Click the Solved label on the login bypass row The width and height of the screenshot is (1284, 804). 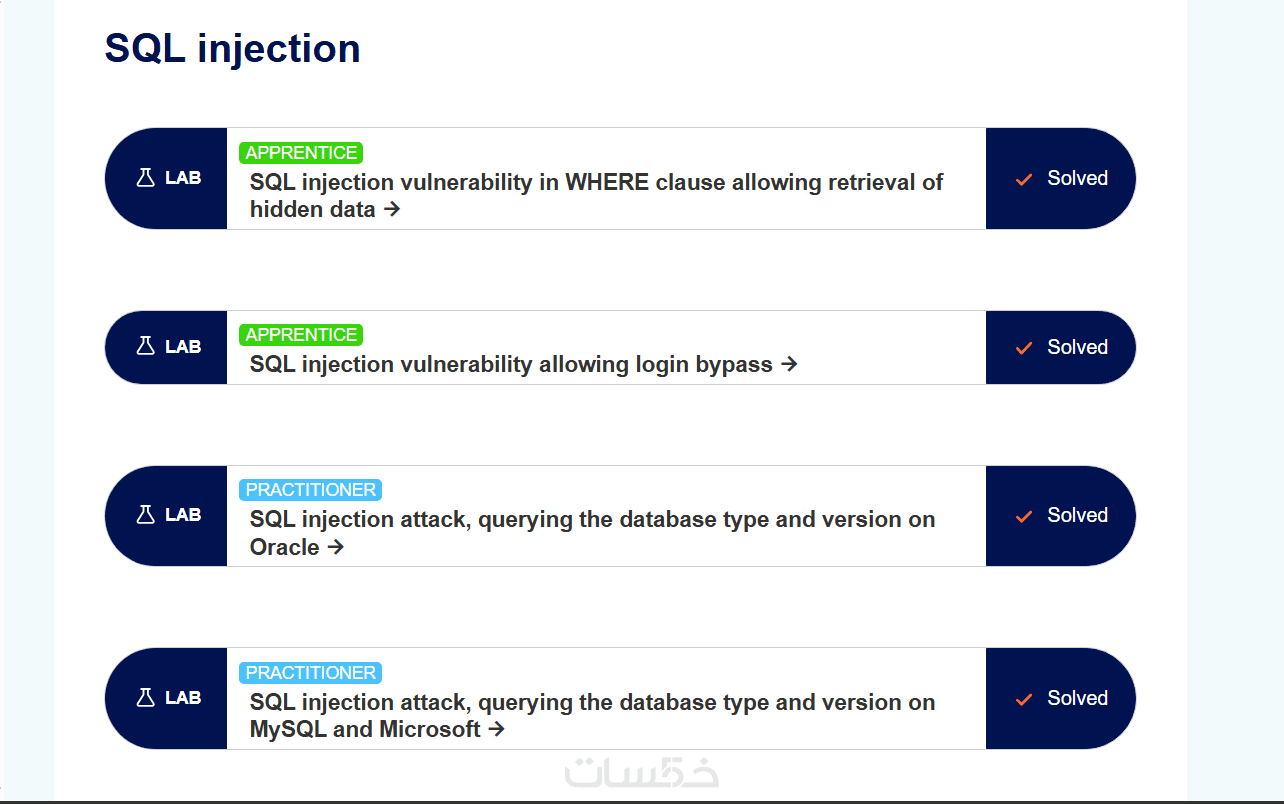1077,347
